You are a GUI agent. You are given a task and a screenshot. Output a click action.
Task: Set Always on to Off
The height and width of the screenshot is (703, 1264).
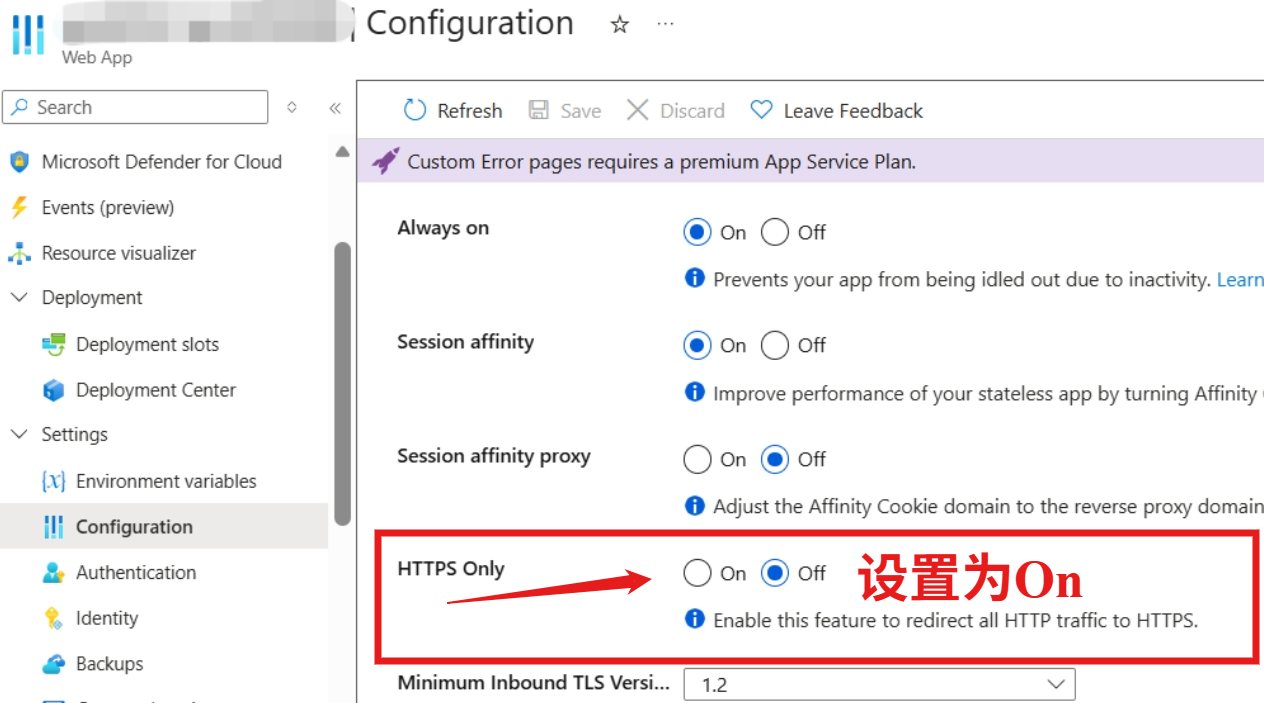tap(775, 232)
